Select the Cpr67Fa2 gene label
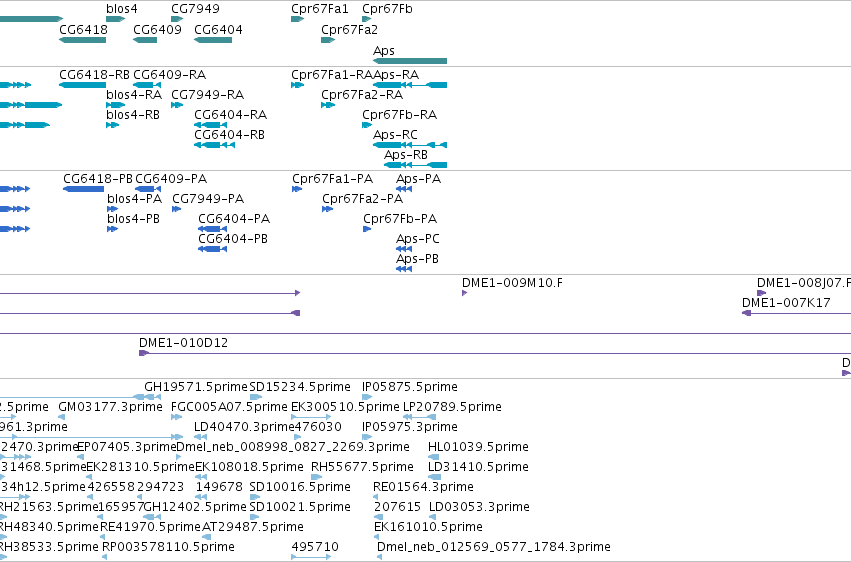Image resolution: width=851 pixels, height=562 pixels. 349,29
